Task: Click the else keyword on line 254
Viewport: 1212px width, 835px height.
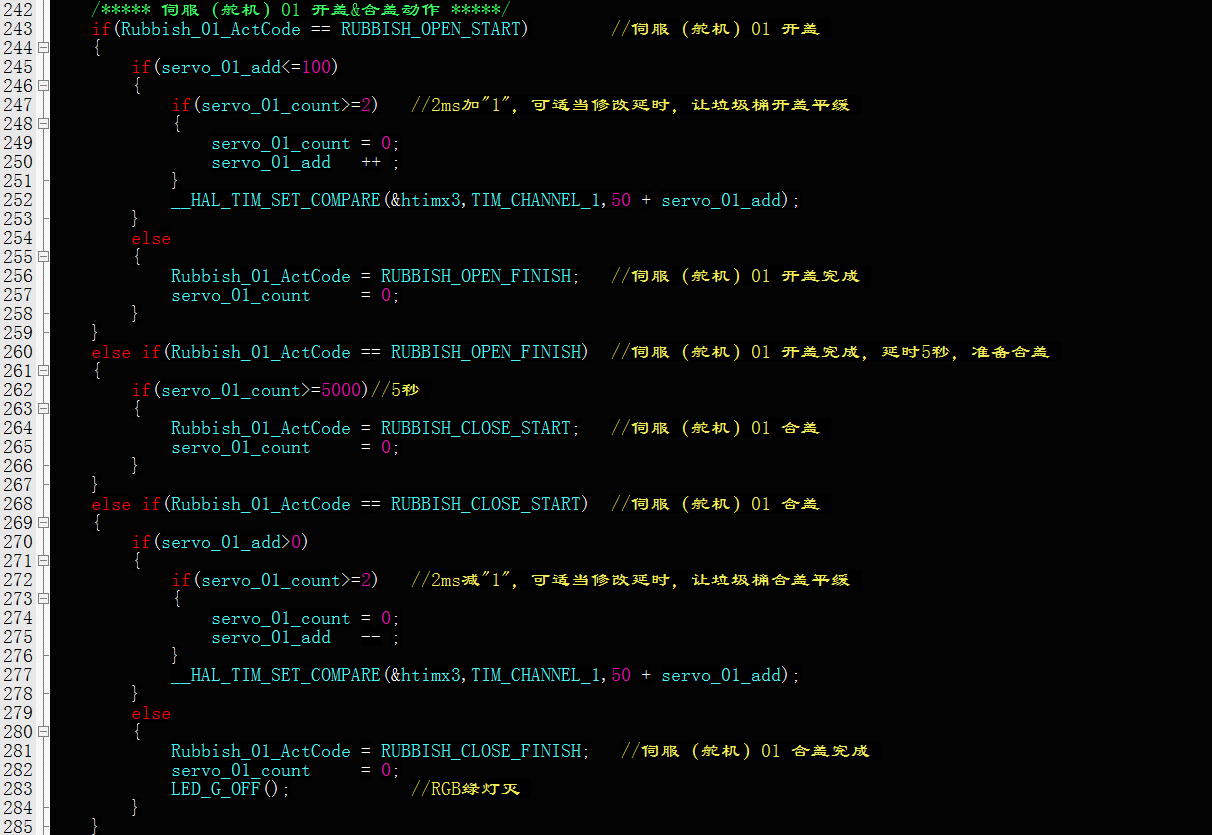Action: pos(151,238)
